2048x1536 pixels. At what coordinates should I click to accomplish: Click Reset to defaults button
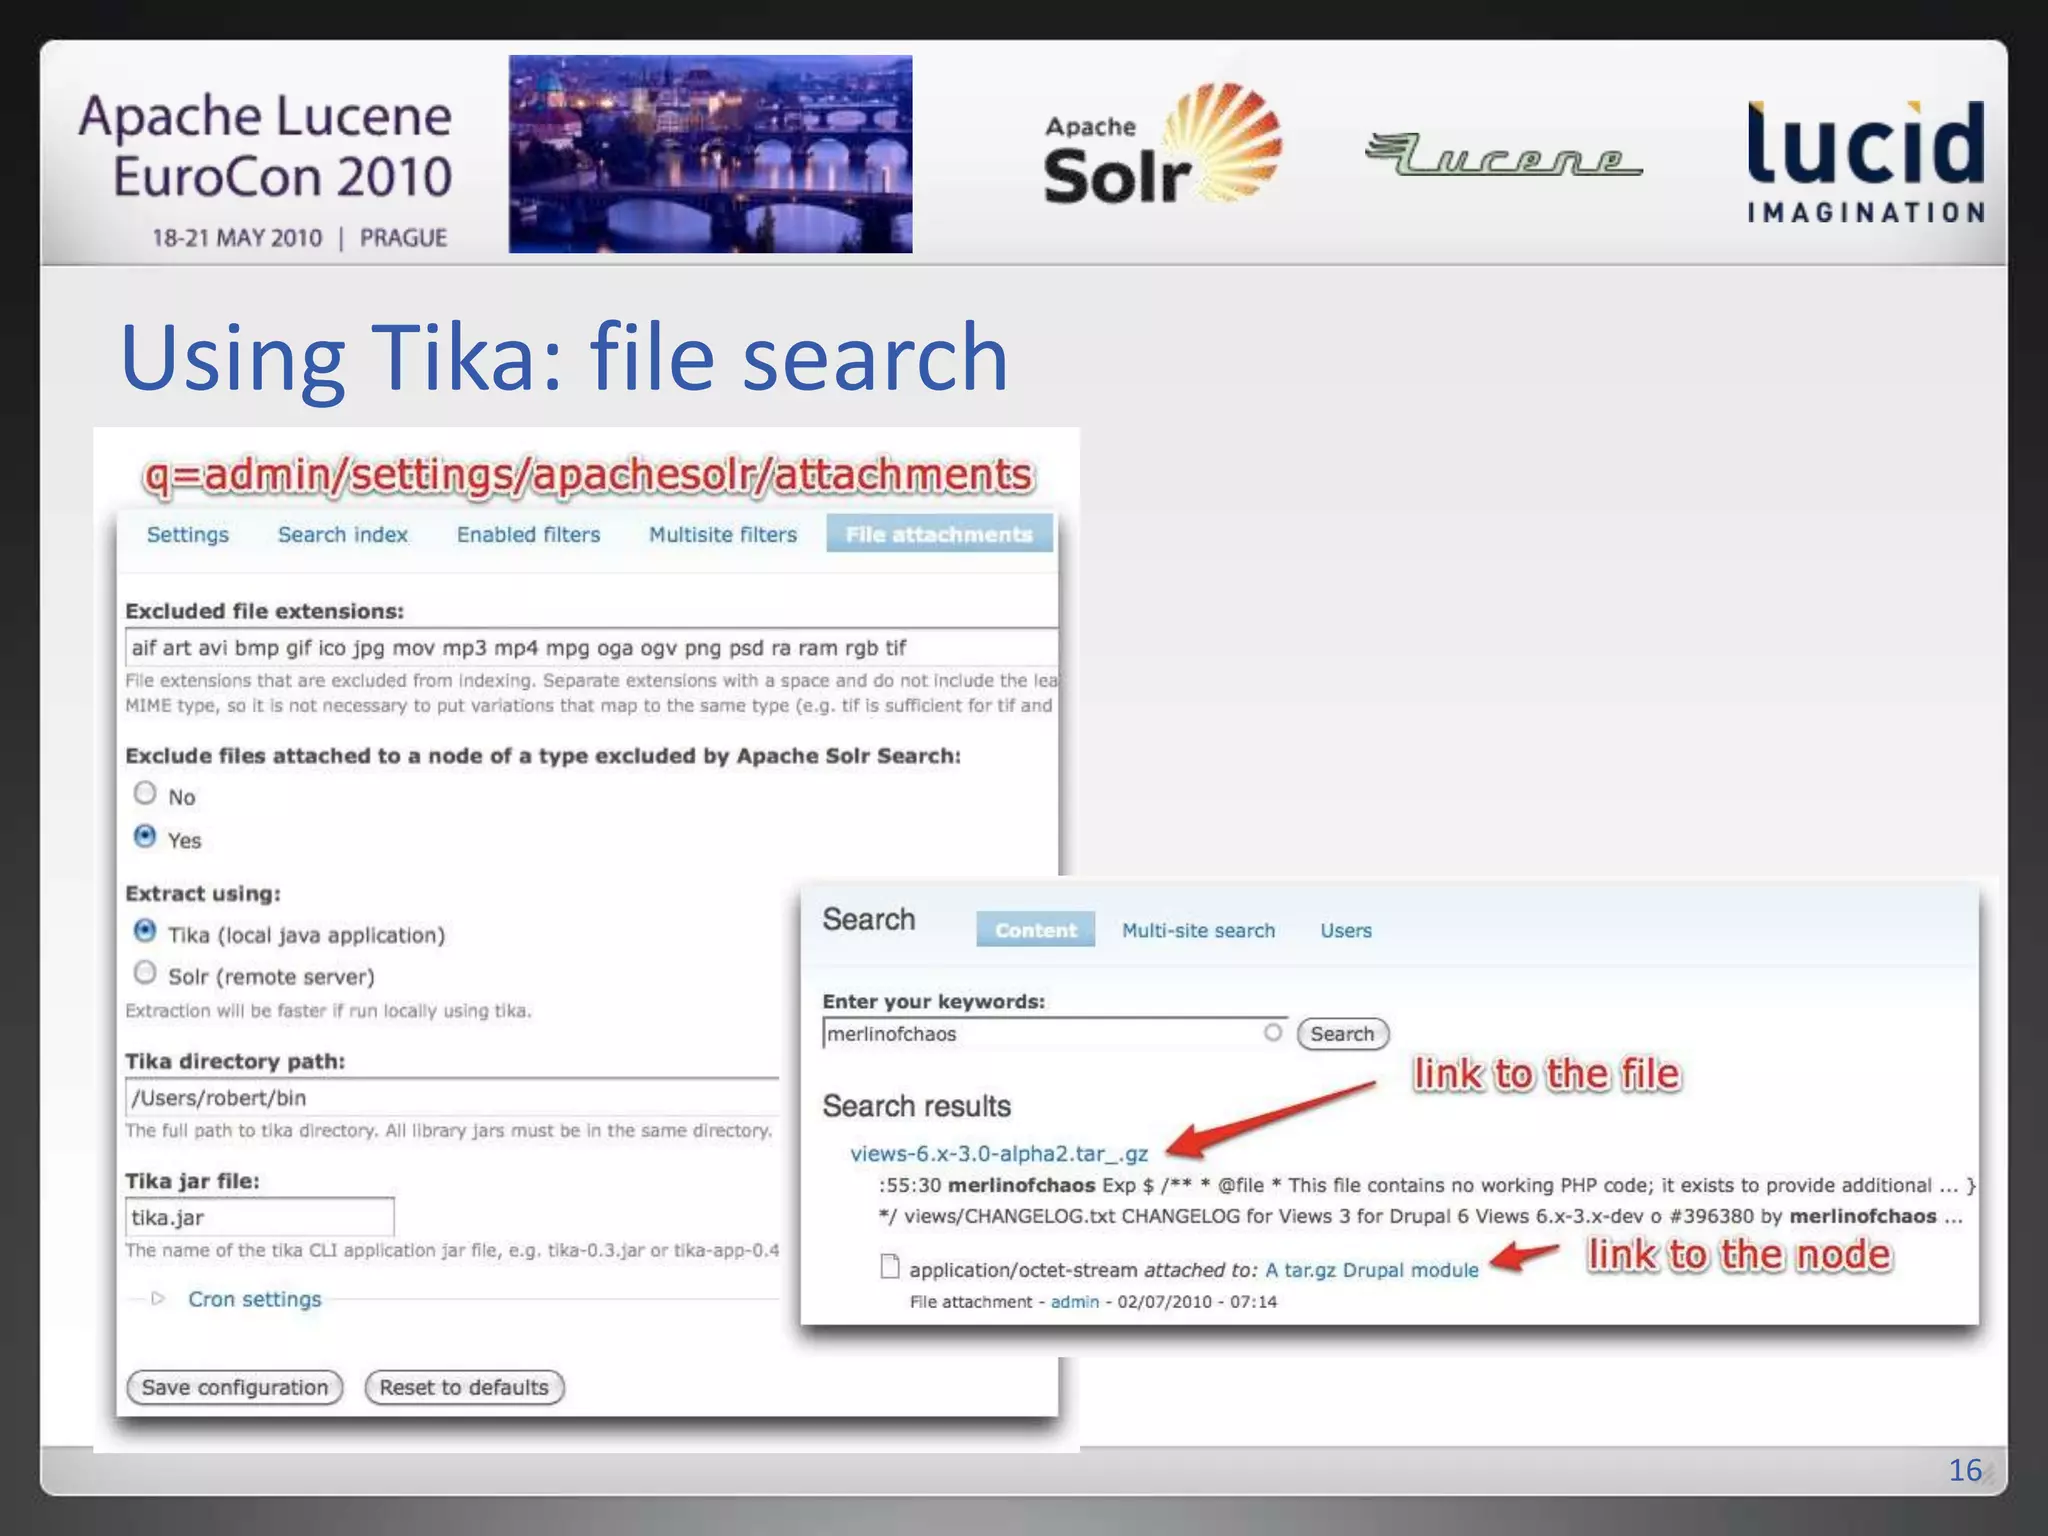click(464, 1387)
